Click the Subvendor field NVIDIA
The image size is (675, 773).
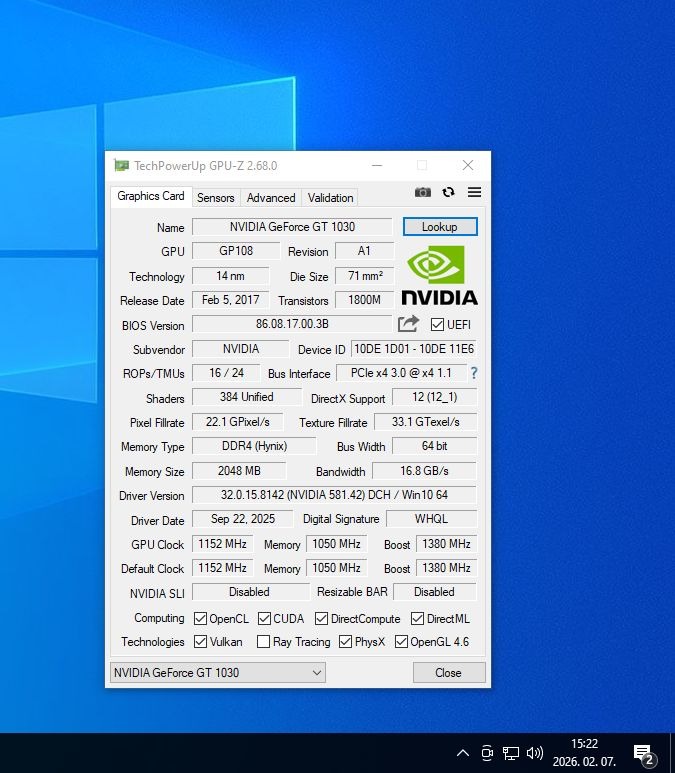point(241,349)
